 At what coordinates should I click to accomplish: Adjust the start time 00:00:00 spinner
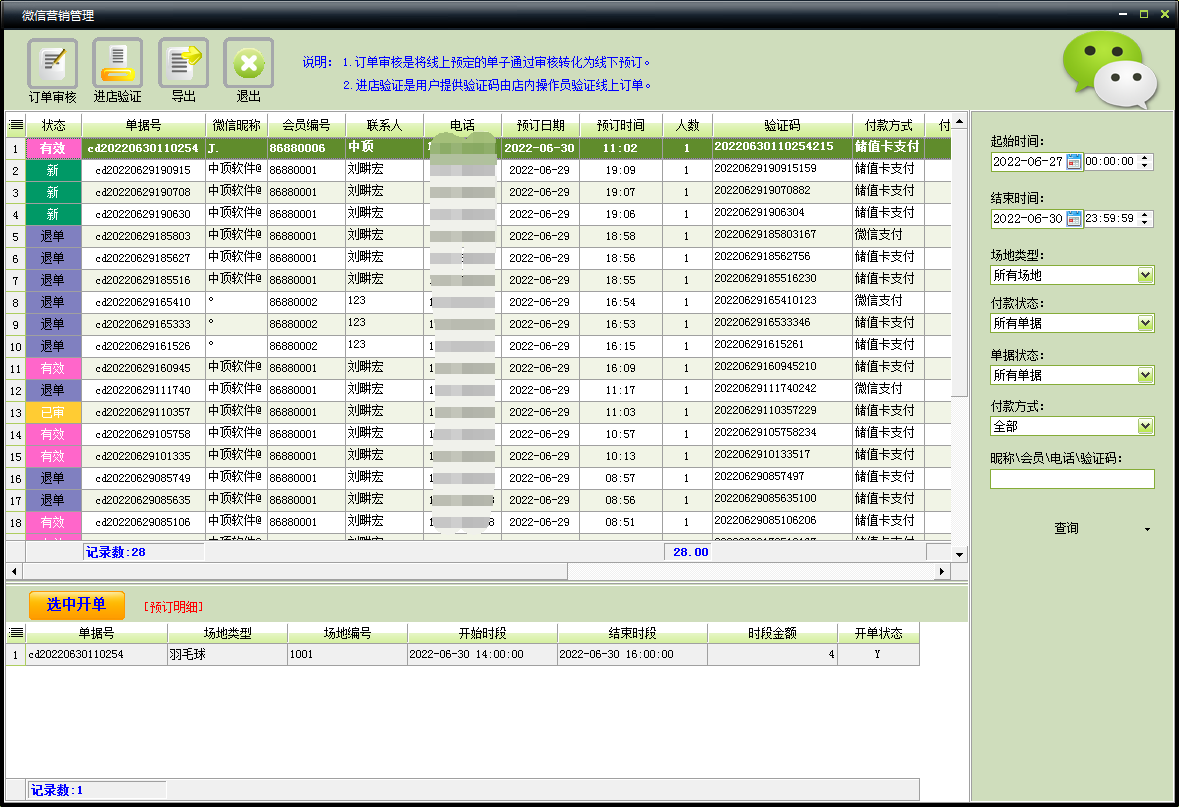click(x=1144, y=162)
